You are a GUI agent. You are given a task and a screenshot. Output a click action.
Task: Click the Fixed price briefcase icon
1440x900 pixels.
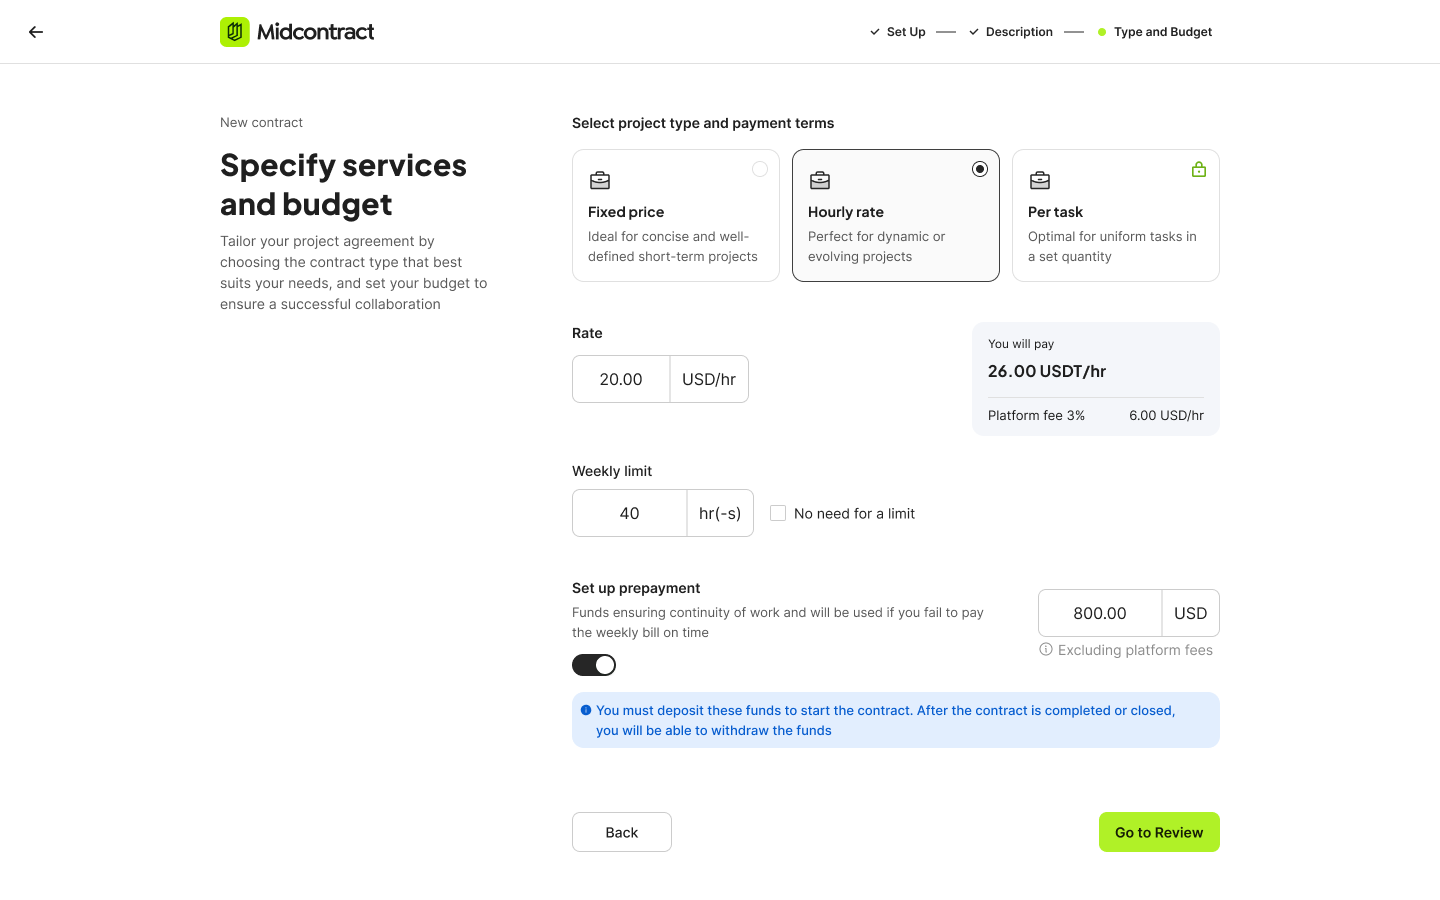[x=600, y=180]
